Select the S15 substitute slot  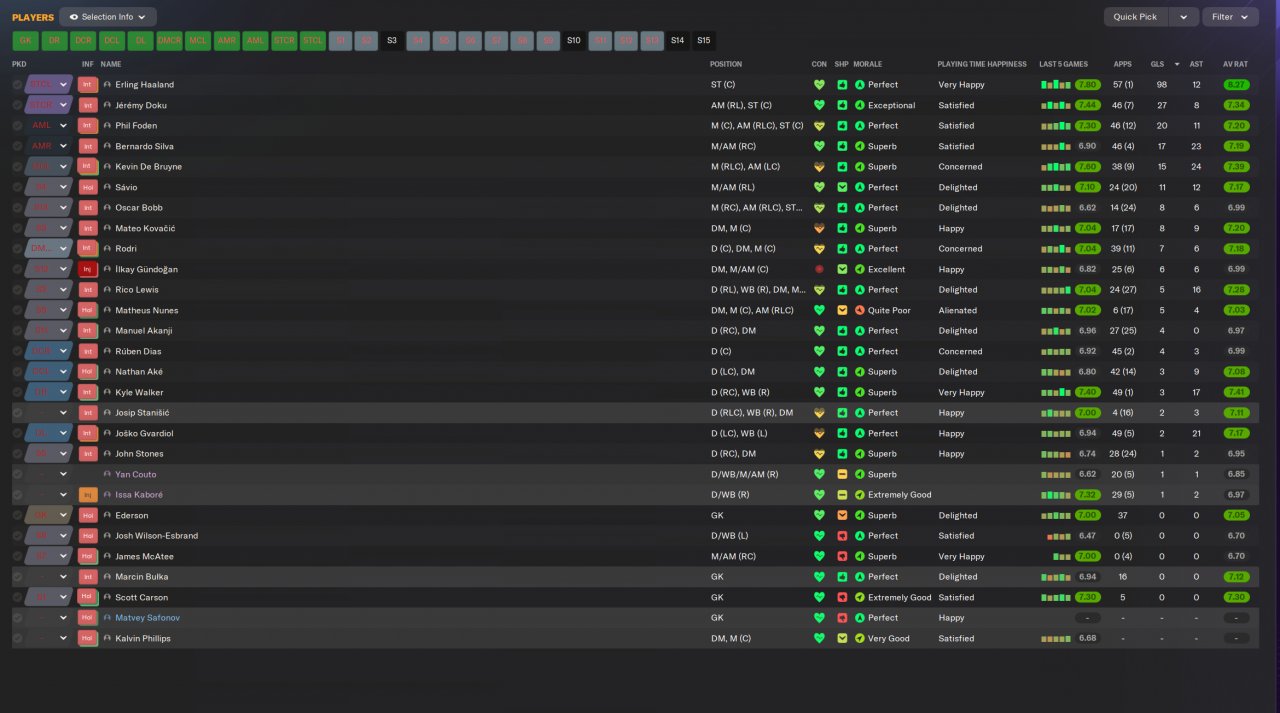point(704,41)
